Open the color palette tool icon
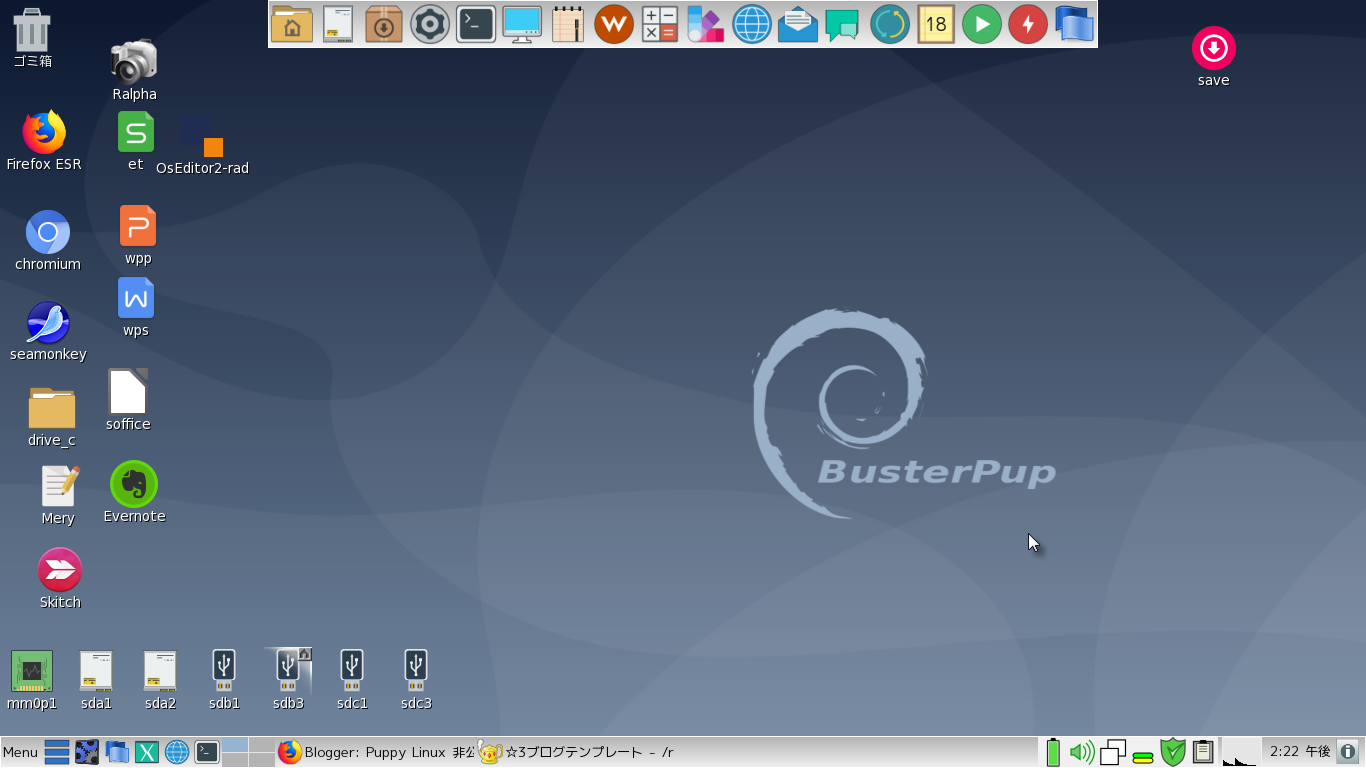Image resolution: width=1366 pixels, height=768 pixels. 707,22
